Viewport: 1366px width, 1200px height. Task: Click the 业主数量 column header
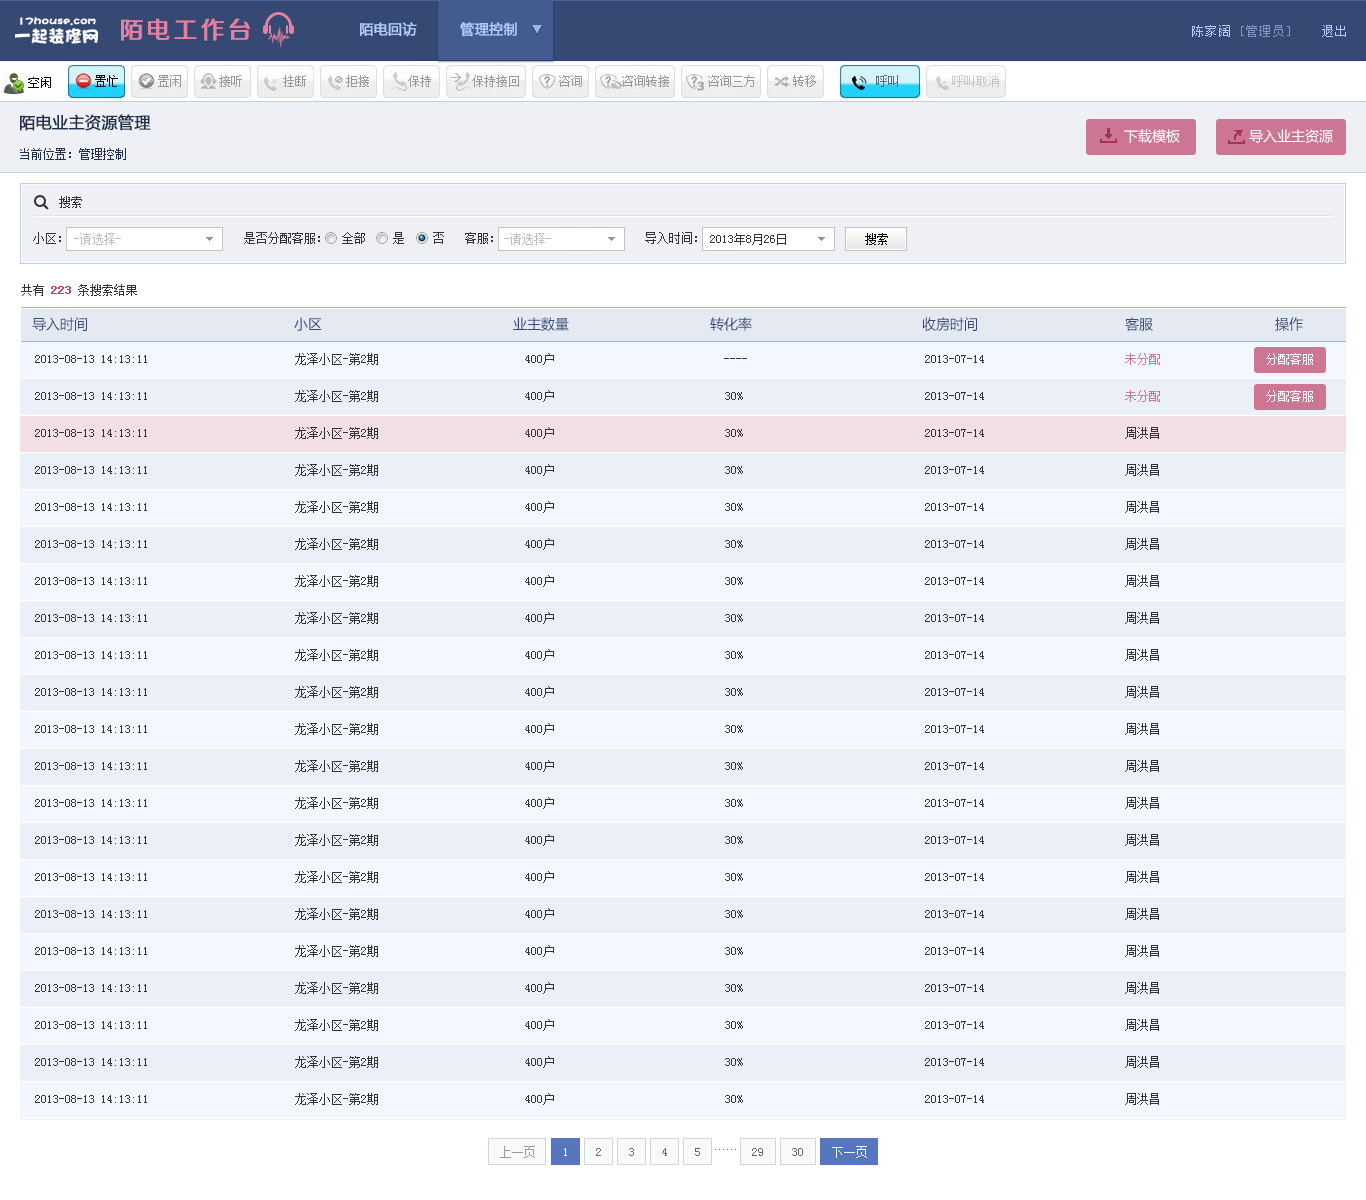click(x=541, y=325)
